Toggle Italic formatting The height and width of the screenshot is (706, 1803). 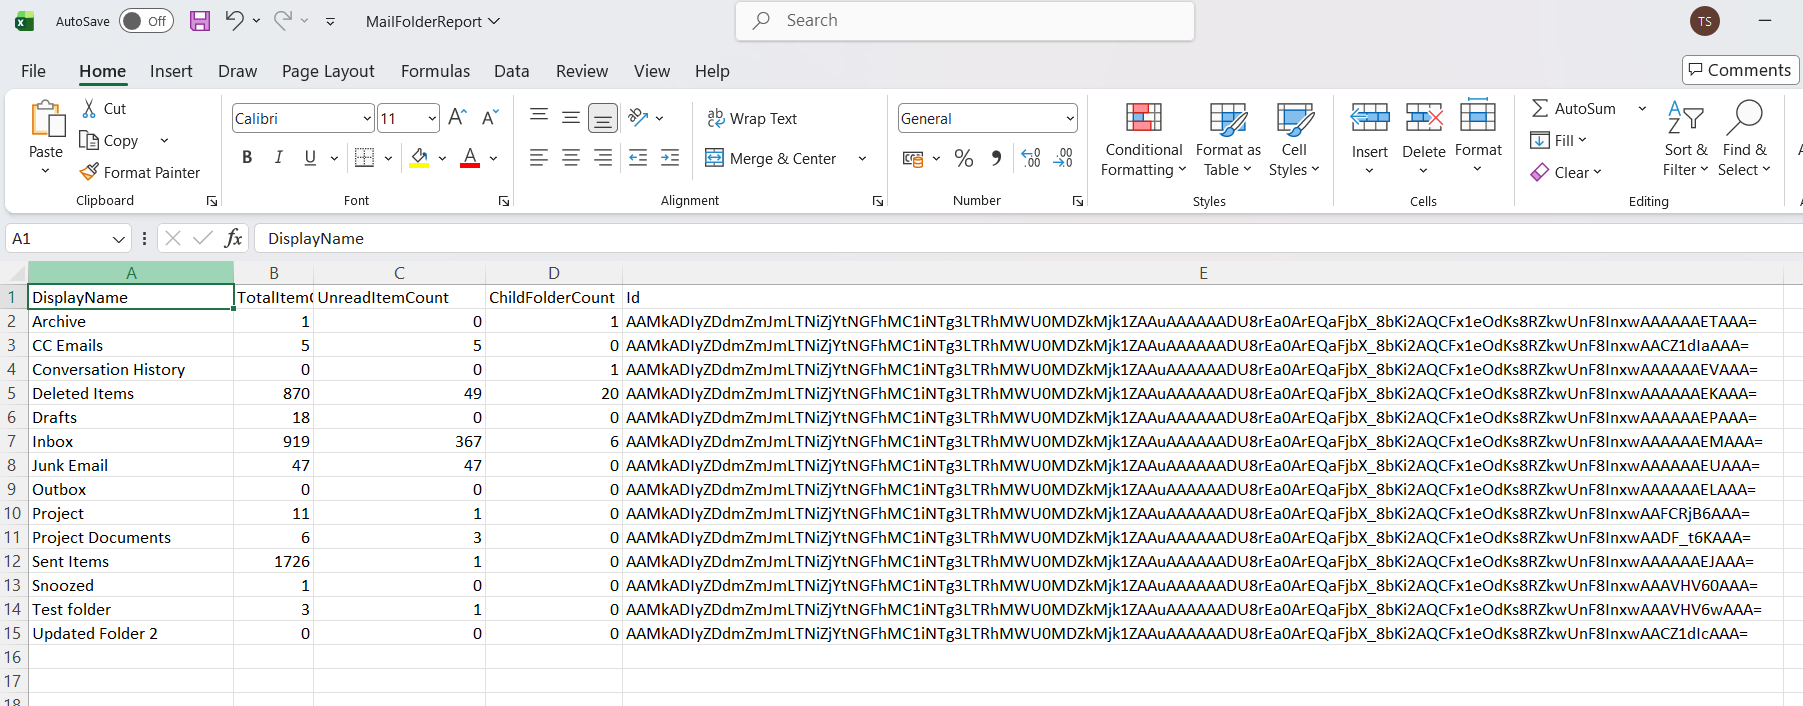[x=279, y=157]
